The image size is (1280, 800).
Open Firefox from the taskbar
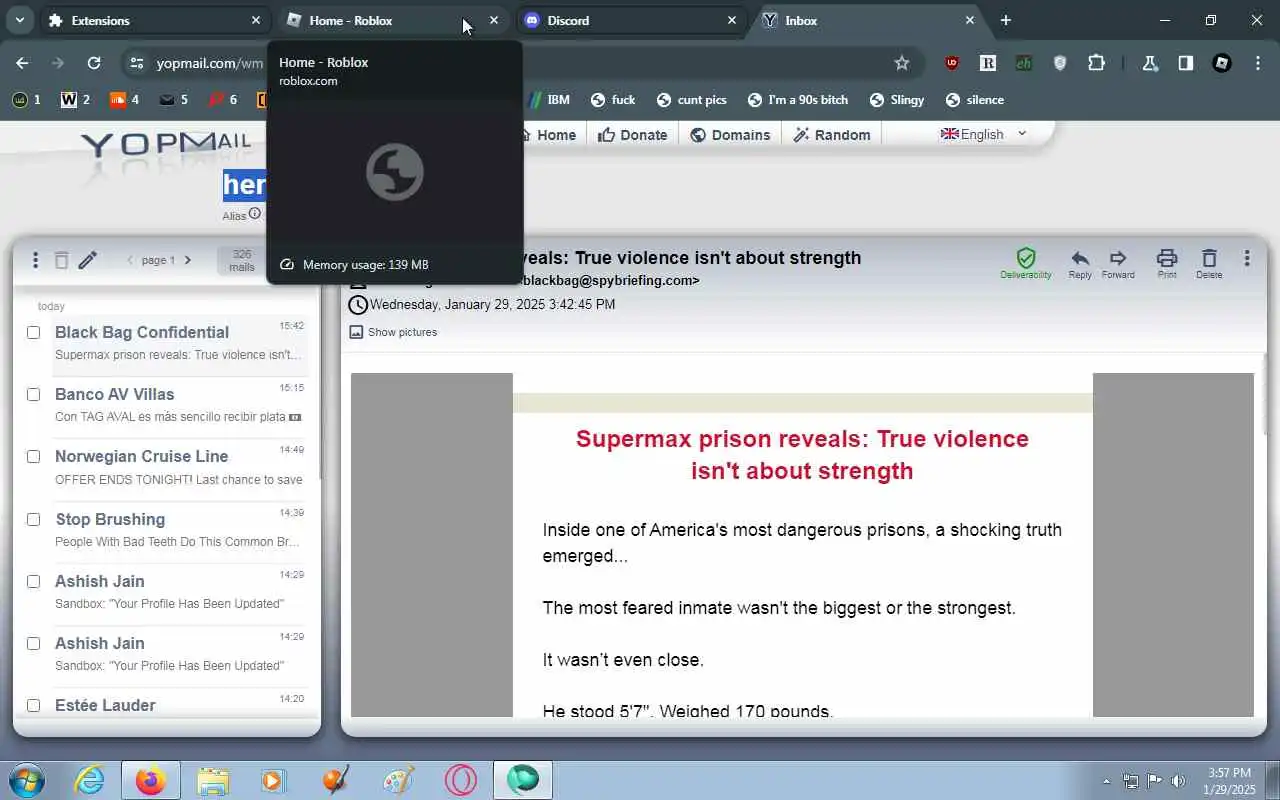(x=151, y=780)
